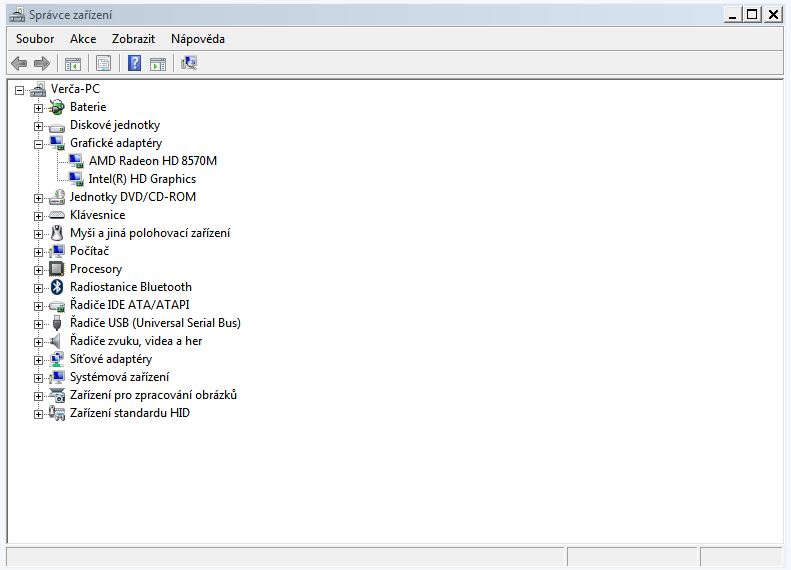
Task: Click the Grafické adaptéry category icon
Action: (x=57, y=143)
